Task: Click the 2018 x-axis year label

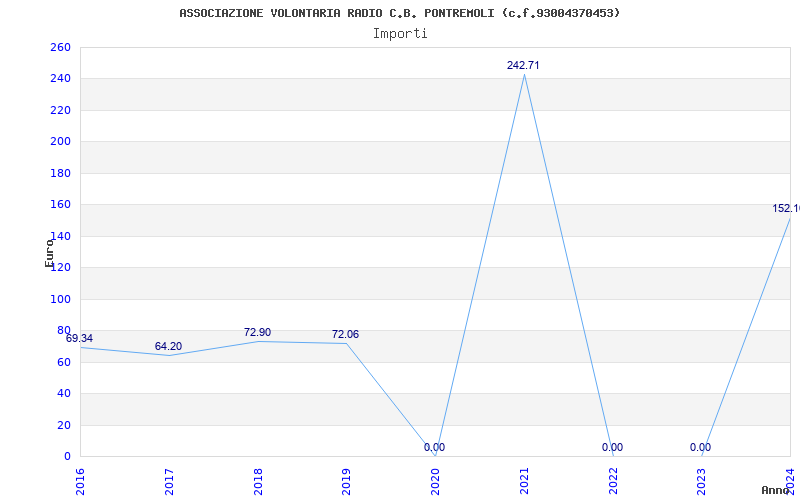Action: point(258,482)
